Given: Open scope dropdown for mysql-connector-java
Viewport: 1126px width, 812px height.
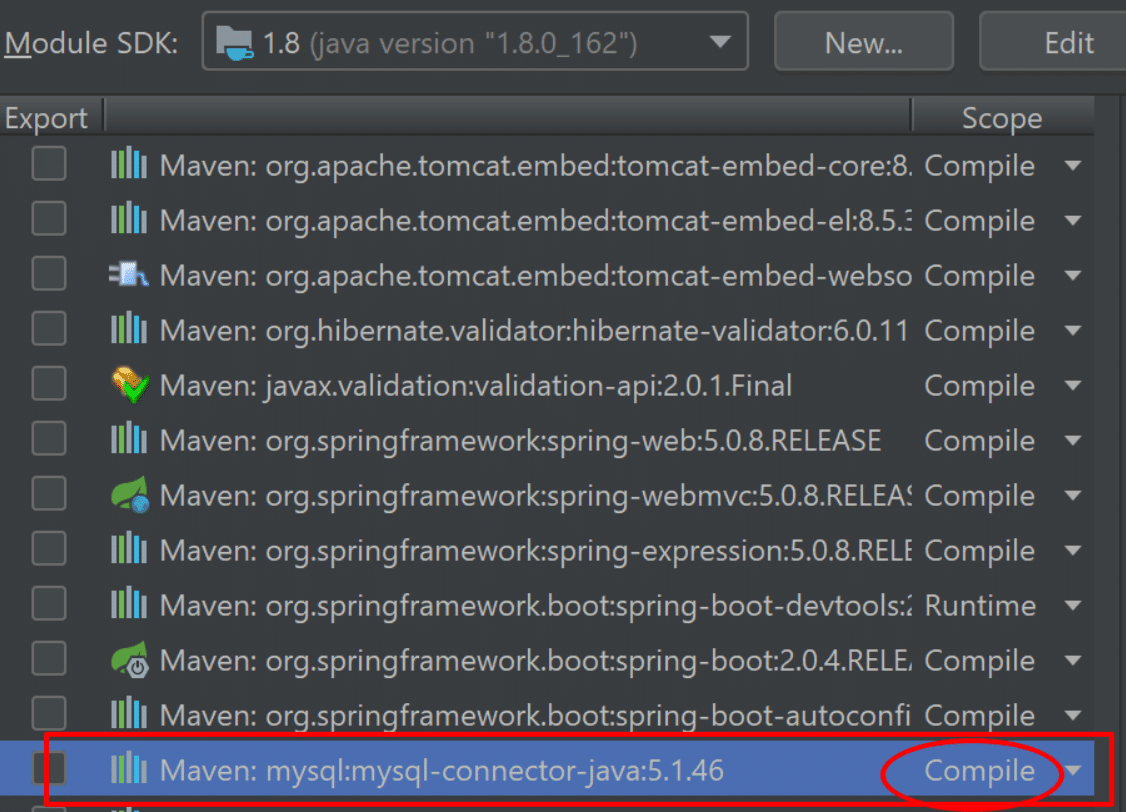Looking at the screenshot, I should click(x=1073, y=770).
